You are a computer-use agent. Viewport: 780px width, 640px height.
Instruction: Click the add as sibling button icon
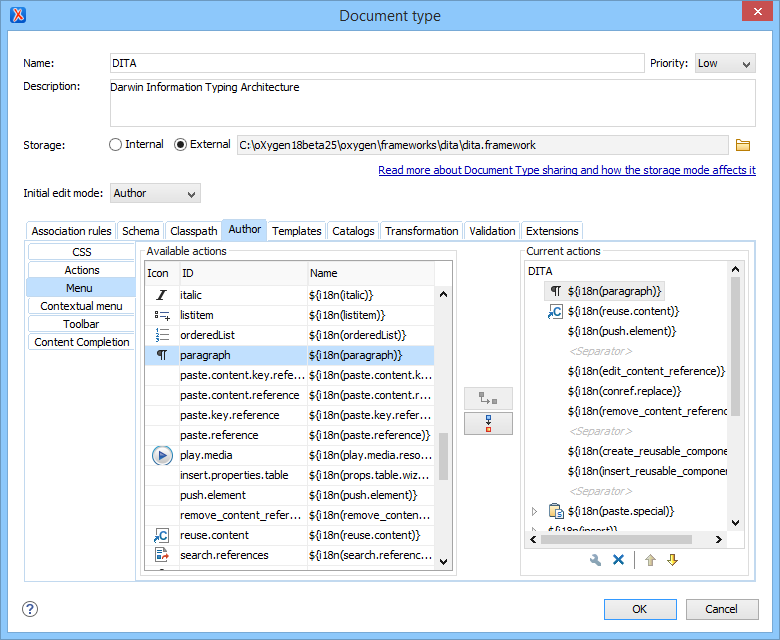tap(488, 424)
